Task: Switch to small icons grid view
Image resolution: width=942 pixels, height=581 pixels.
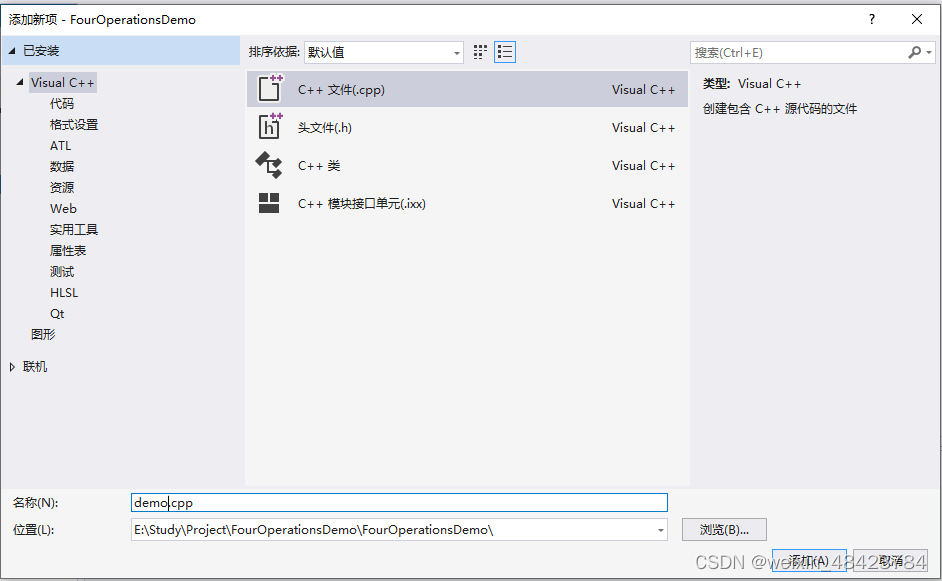Action: coord(480,52)
